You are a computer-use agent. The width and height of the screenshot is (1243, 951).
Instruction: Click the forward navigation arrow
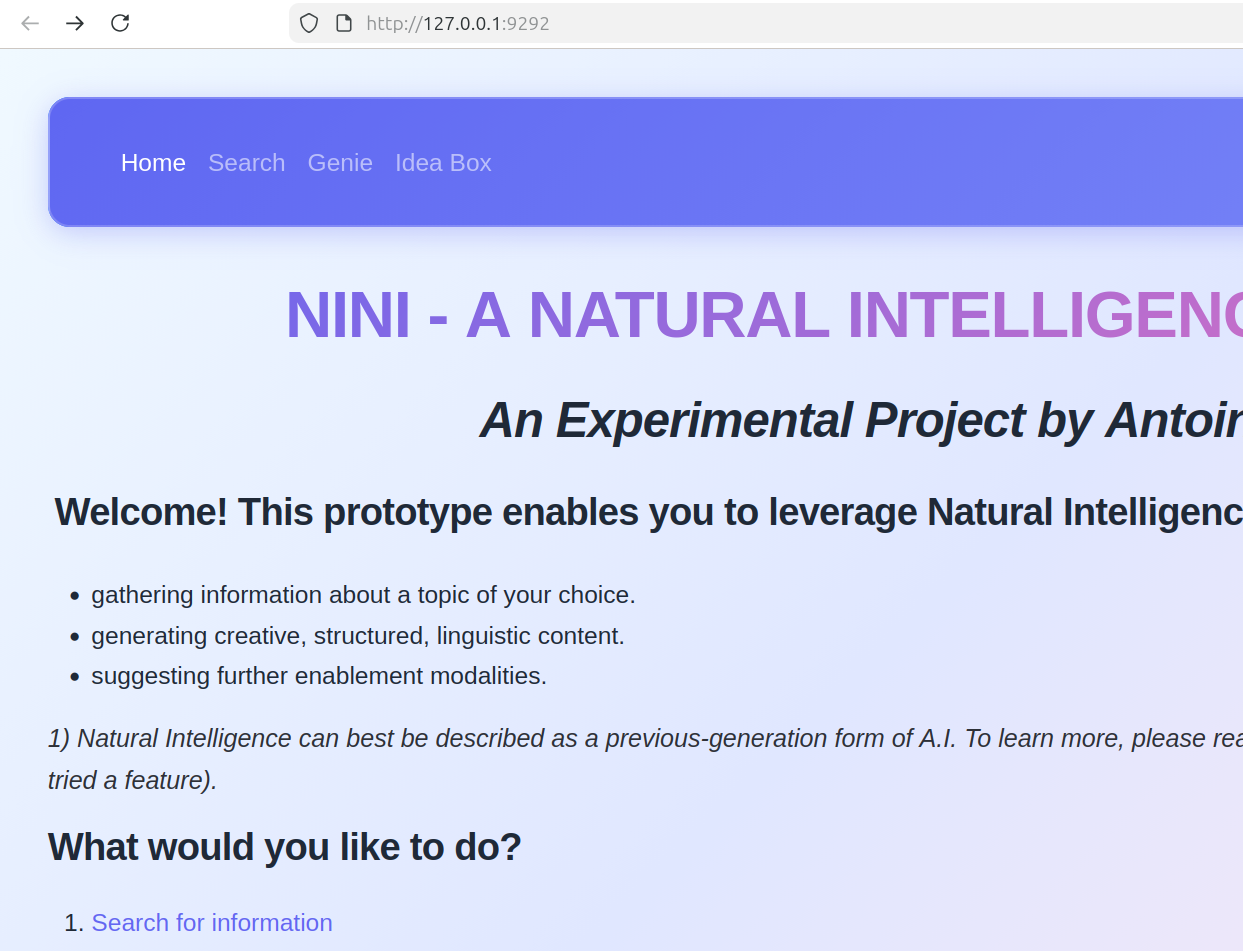[x=74, y=23]
